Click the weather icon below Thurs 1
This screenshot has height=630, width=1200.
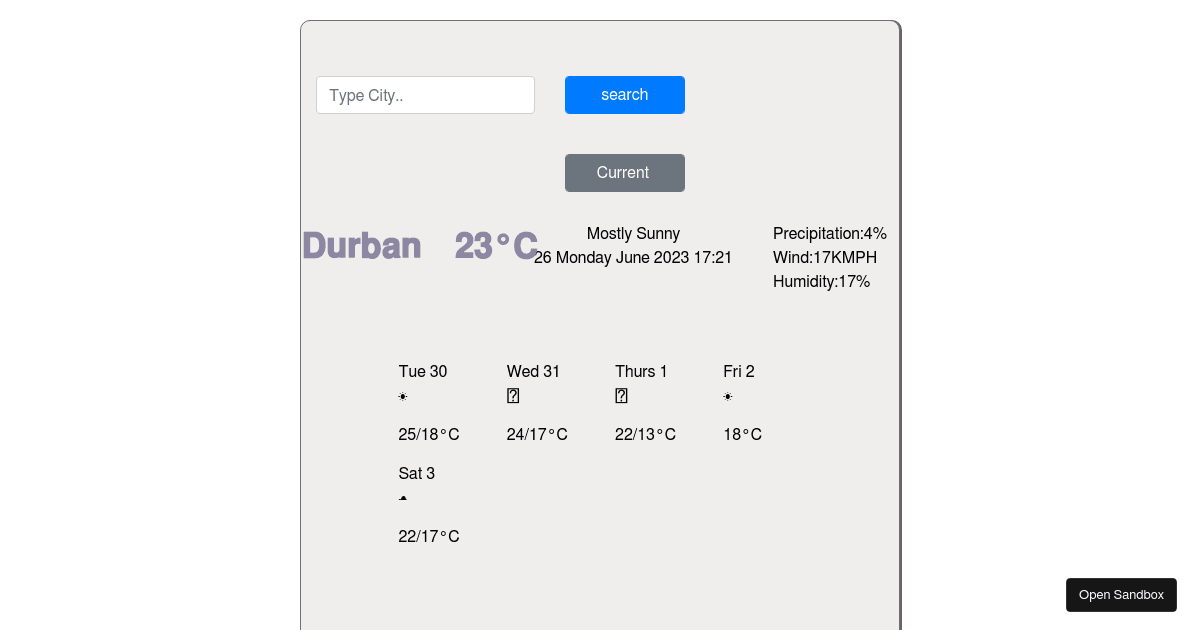tap(621, 396)
